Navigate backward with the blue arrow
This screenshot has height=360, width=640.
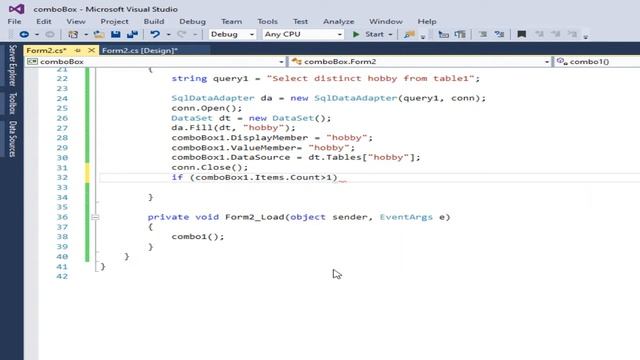24,34
